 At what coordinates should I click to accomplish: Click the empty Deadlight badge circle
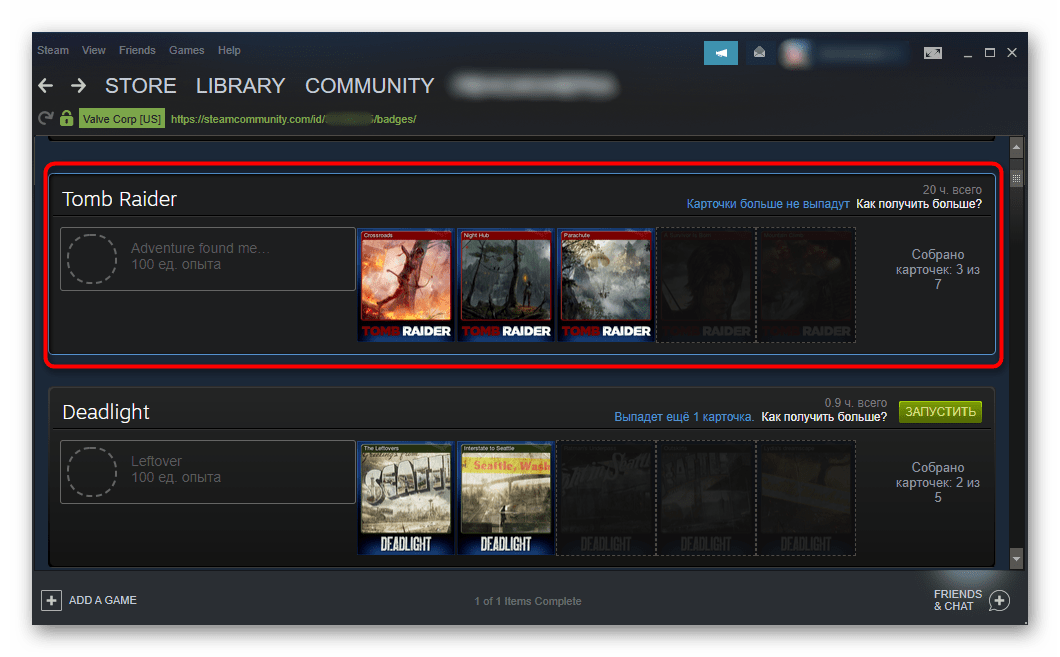[x=92, y=472]
